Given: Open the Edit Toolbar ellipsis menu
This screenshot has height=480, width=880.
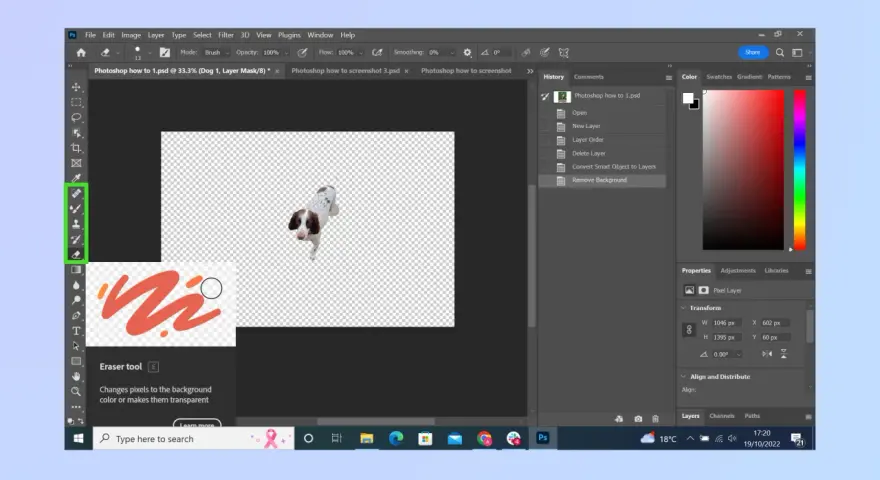Looking at the screenshot, I should [x=76, y=406].
